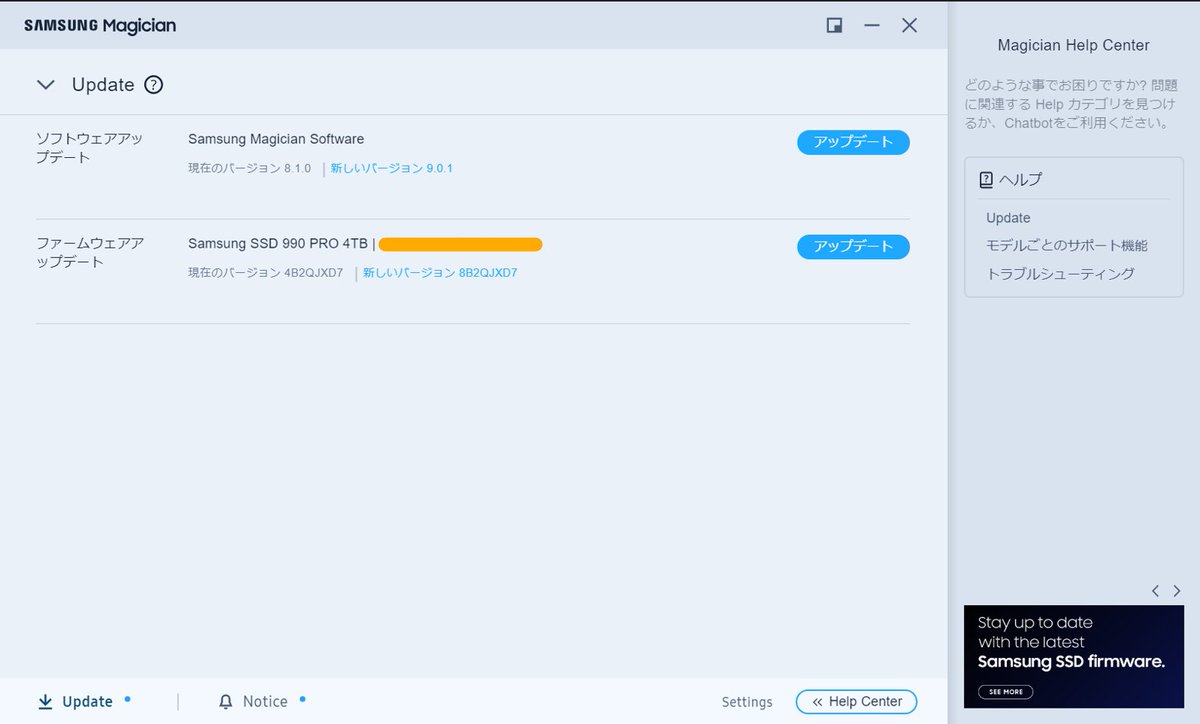The width and height of the screenshot is (1200, 724).
Task: Click the ヘルプ heading book icon
Action: tap(986, 180)
